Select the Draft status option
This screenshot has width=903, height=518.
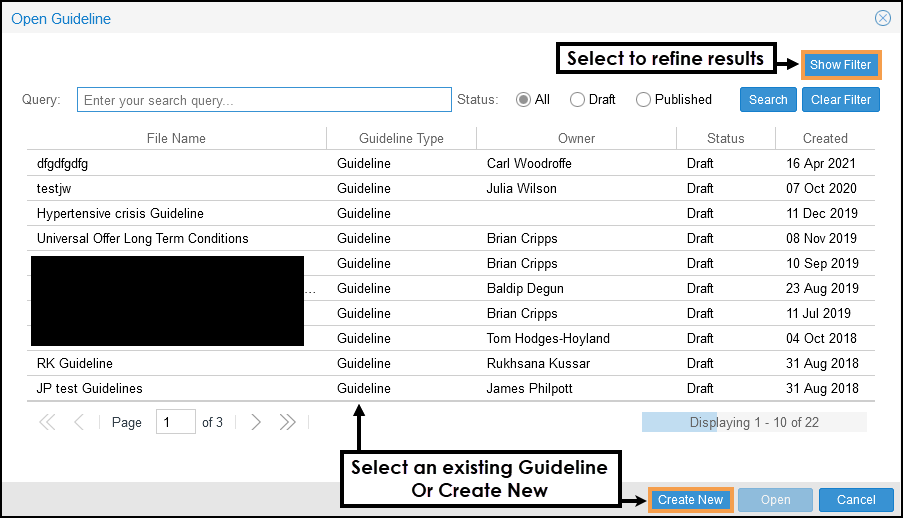(577, 100)
